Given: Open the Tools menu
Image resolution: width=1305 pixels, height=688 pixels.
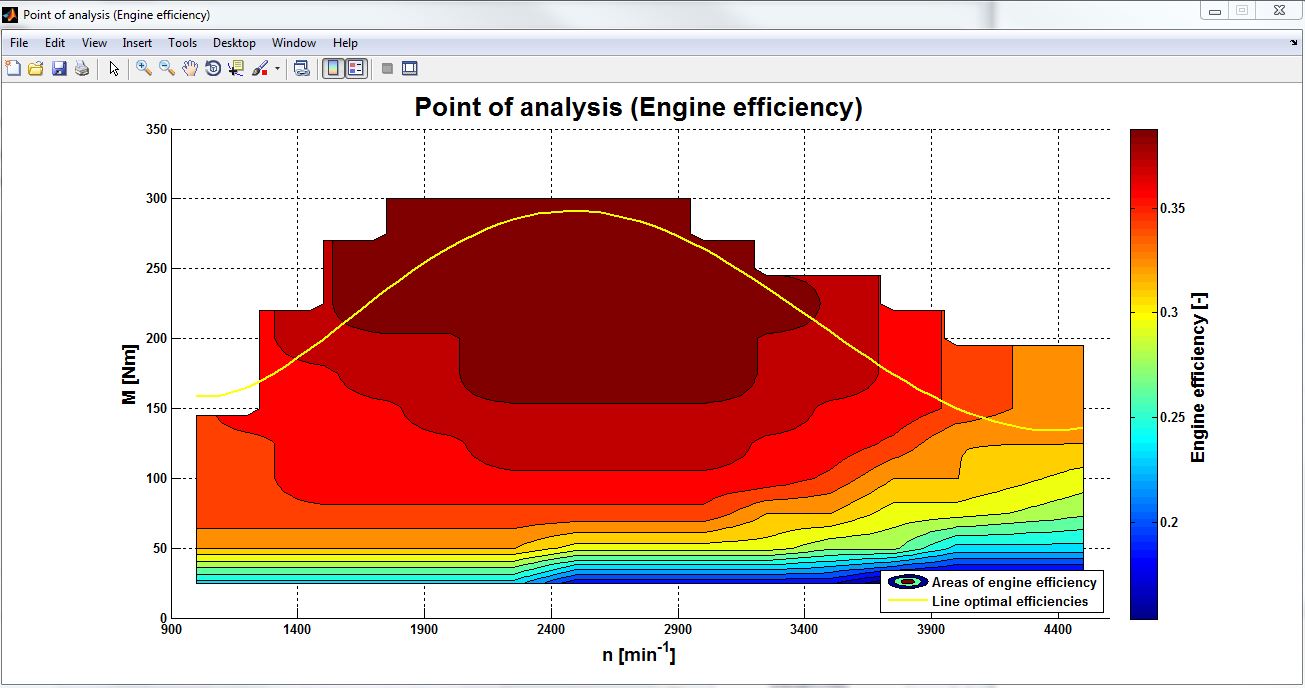Looking at the screenshot, I should tap(182, 43).
